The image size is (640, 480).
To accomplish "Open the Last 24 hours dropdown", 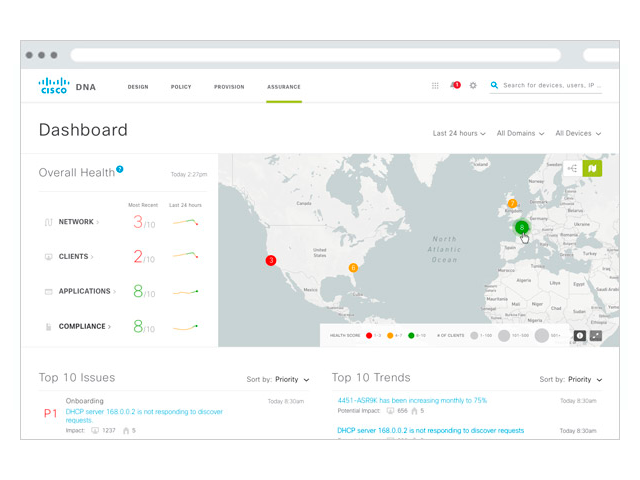I will [x=459, y=133].
